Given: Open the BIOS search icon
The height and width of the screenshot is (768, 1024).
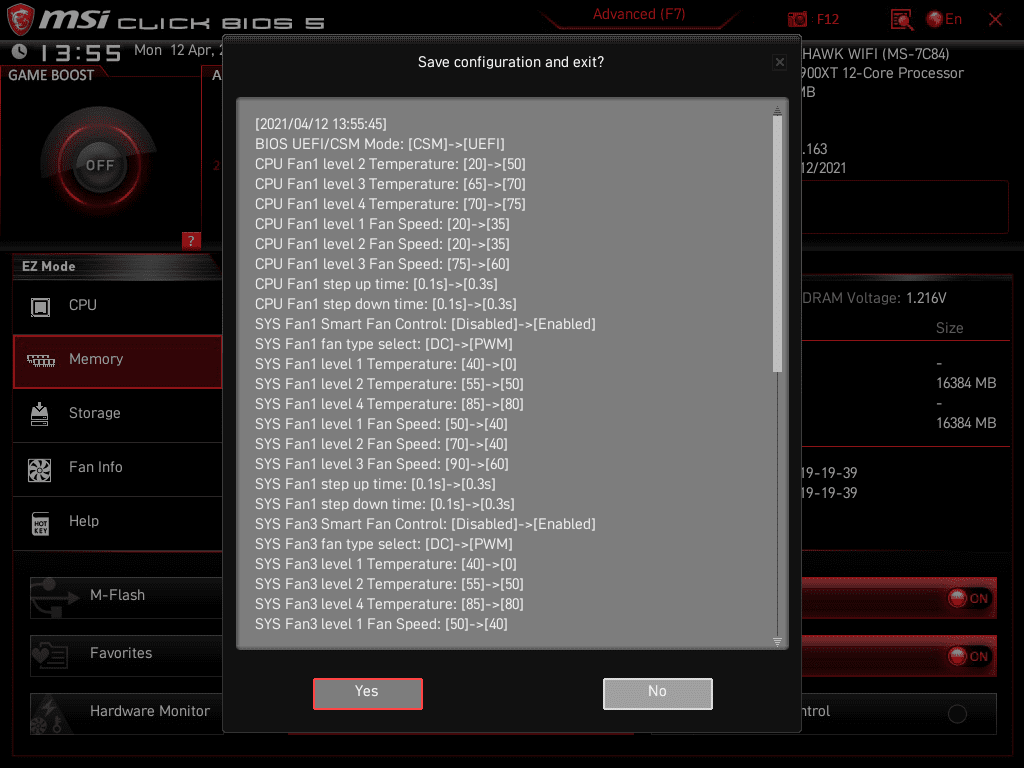Looking at the screenshot, I should click(902, 20).
